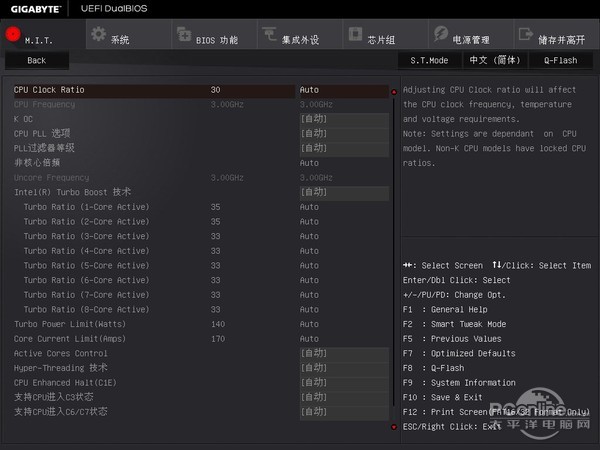Open the M.I.T. tab
The height and width of the screenshot is (450, 600).
[43, 34]
